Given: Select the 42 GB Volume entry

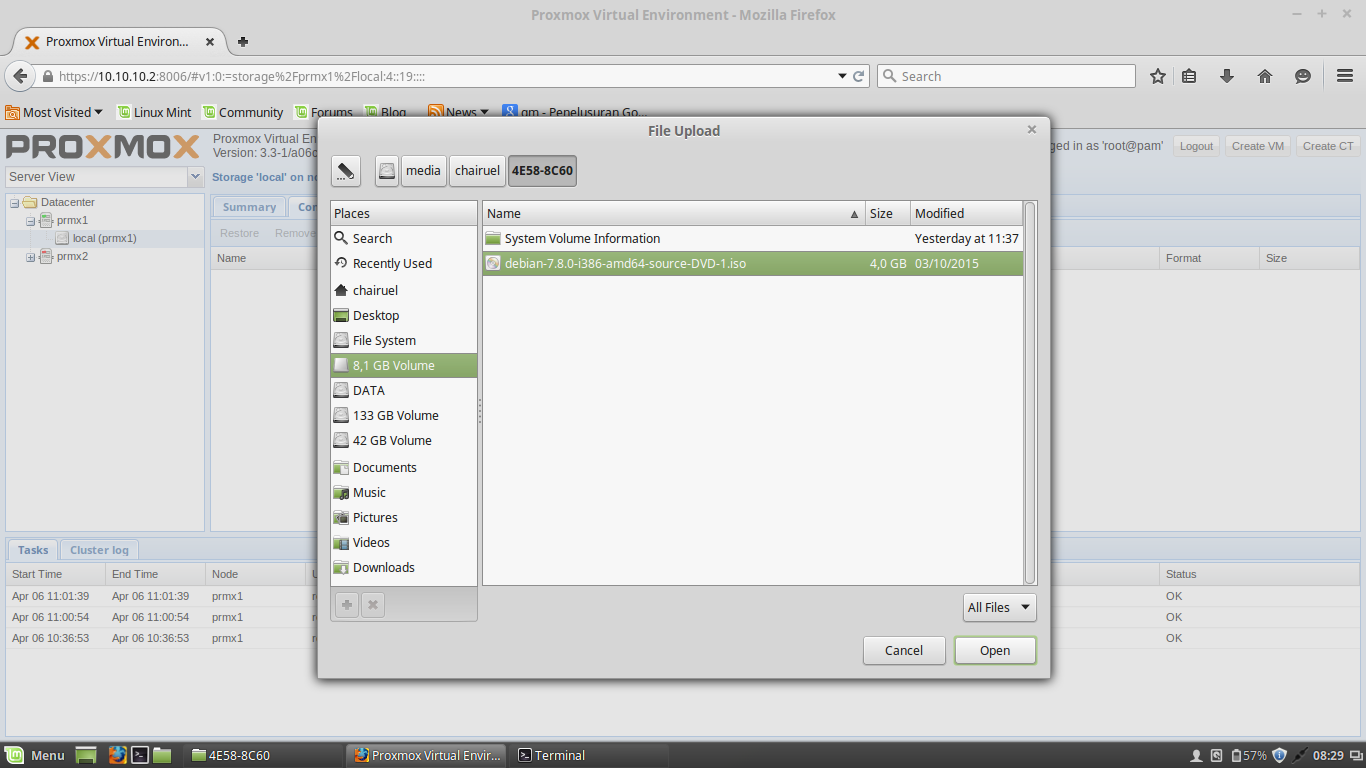Looking at the screenshot, I should tap(404, 440).
